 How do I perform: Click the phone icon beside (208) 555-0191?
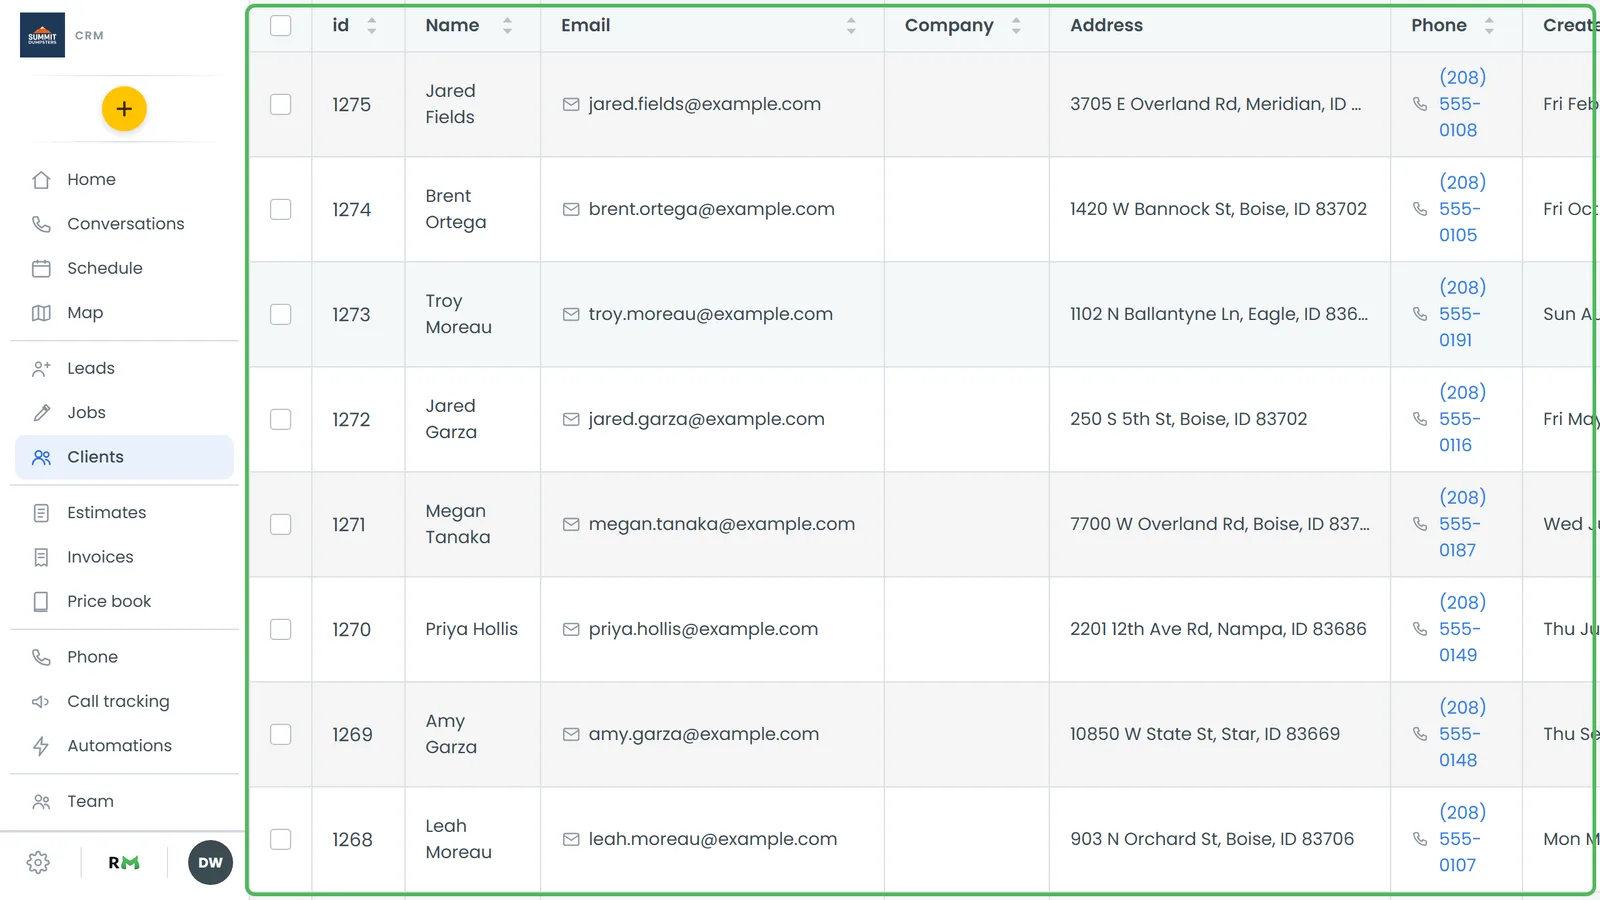pyautogui.click(x=1420, y=314)
